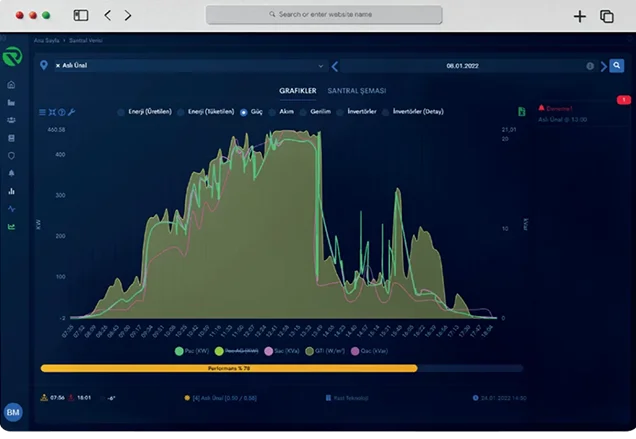Screen dimensions: 636x439
Task: Click Ana Sayfa breadcrumb link
Action: pos(47,40)
